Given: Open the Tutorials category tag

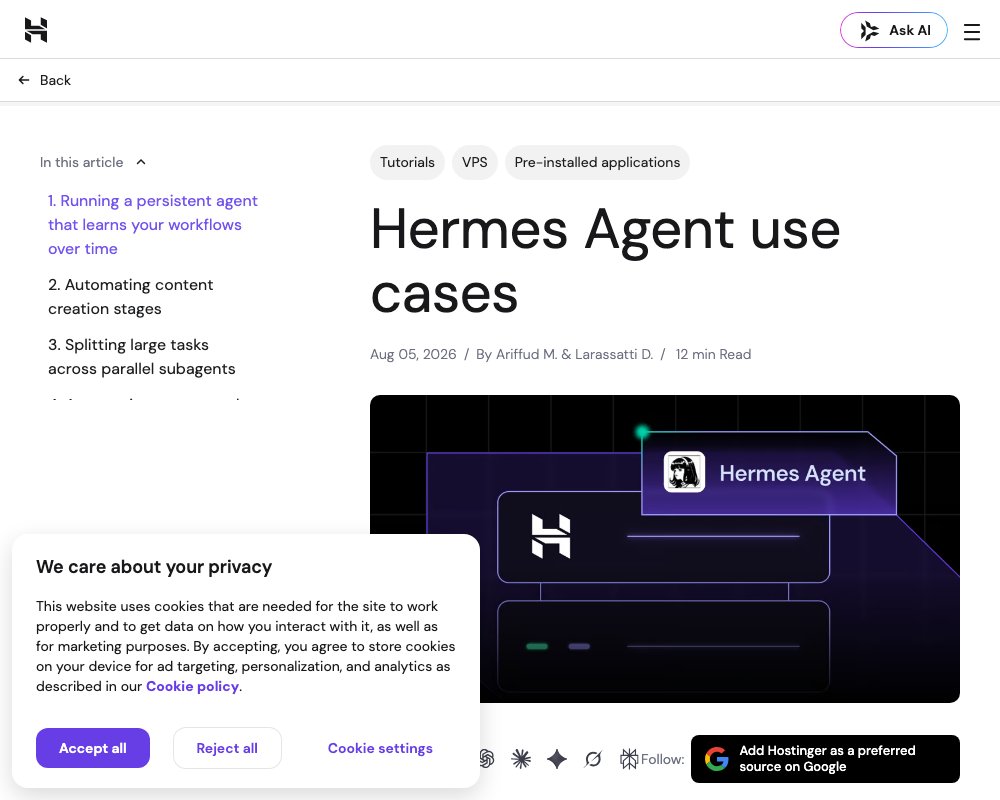Looking at the screenshot, I should [x=407, y=162].
